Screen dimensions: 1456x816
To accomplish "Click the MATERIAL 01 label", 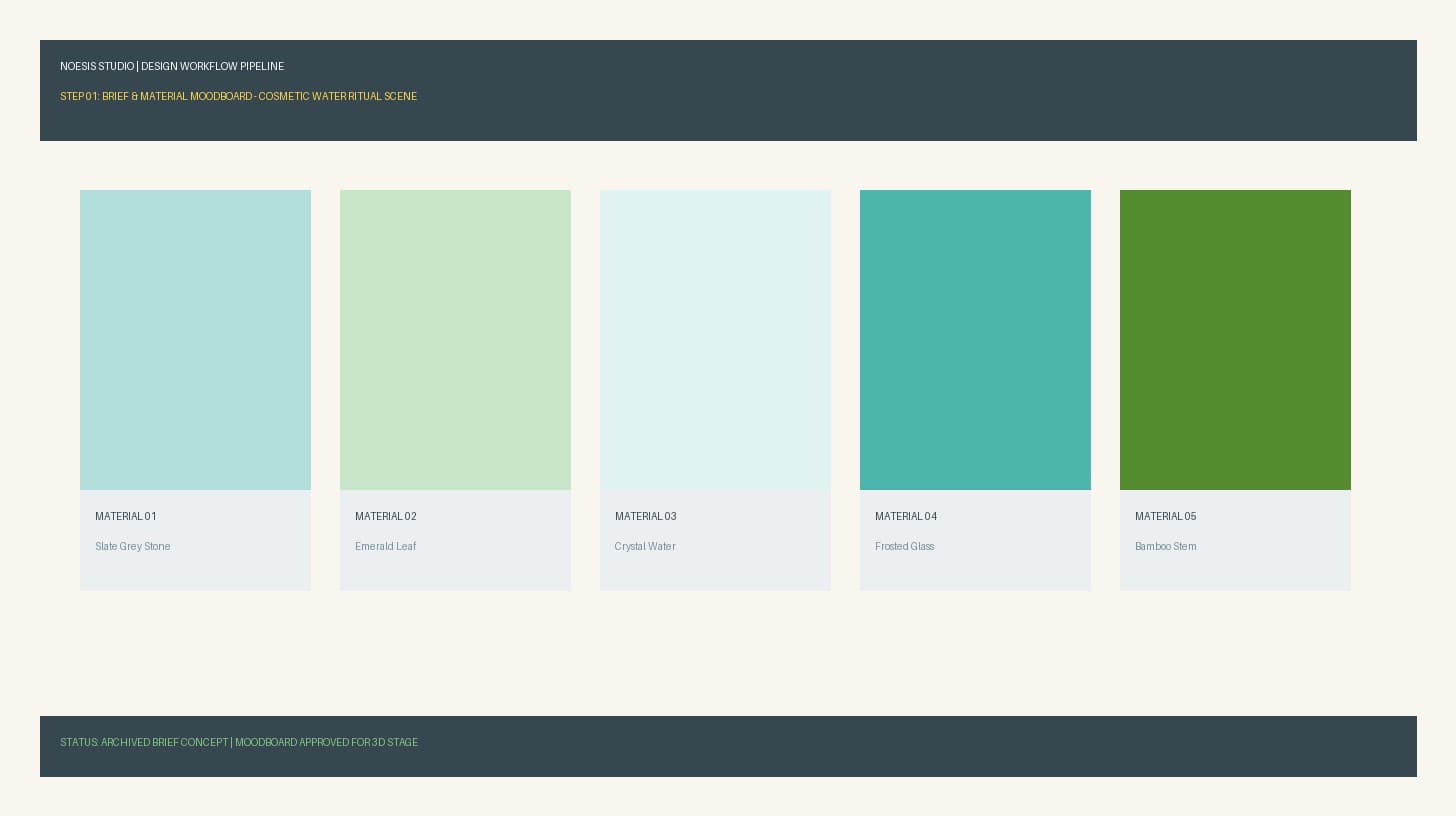I will click(126, 516).
